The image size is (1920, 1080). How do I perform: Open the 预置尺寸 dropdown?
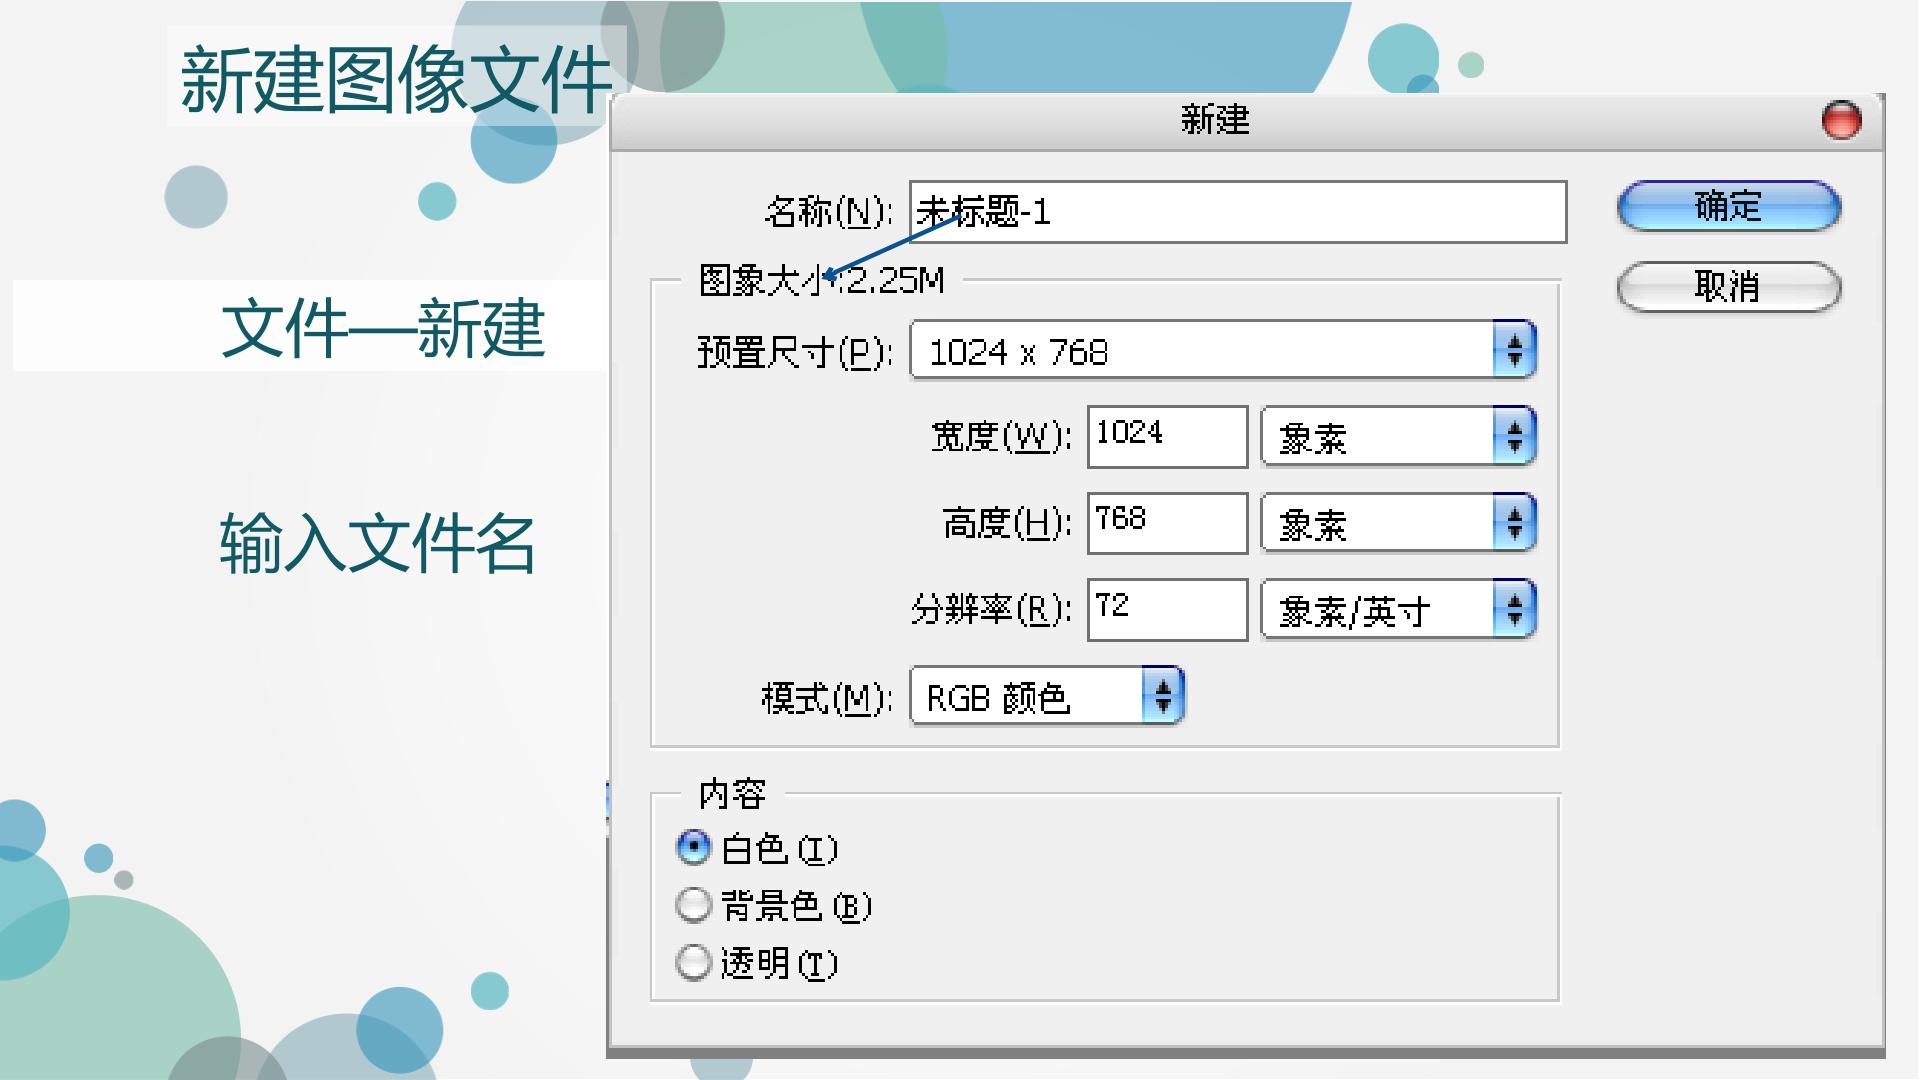pyautogui.click(x=1223, y=350)
